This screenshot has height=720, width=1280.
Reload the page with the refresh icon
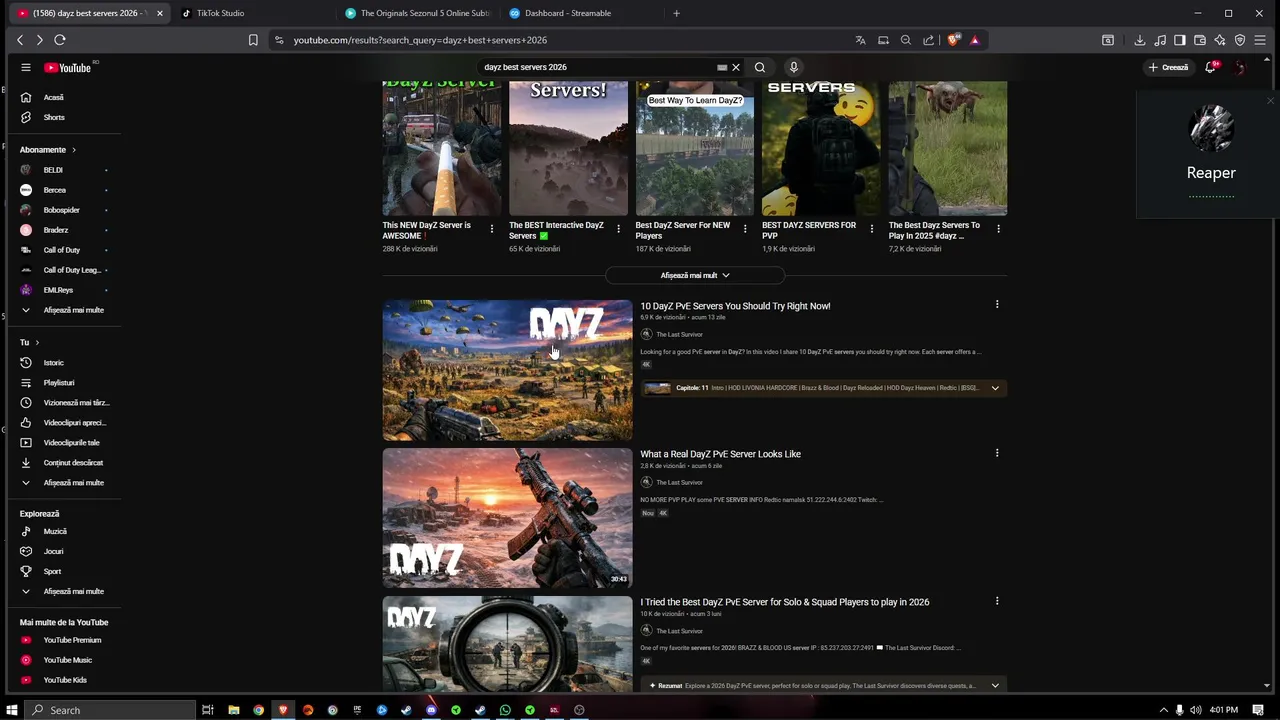60,40
